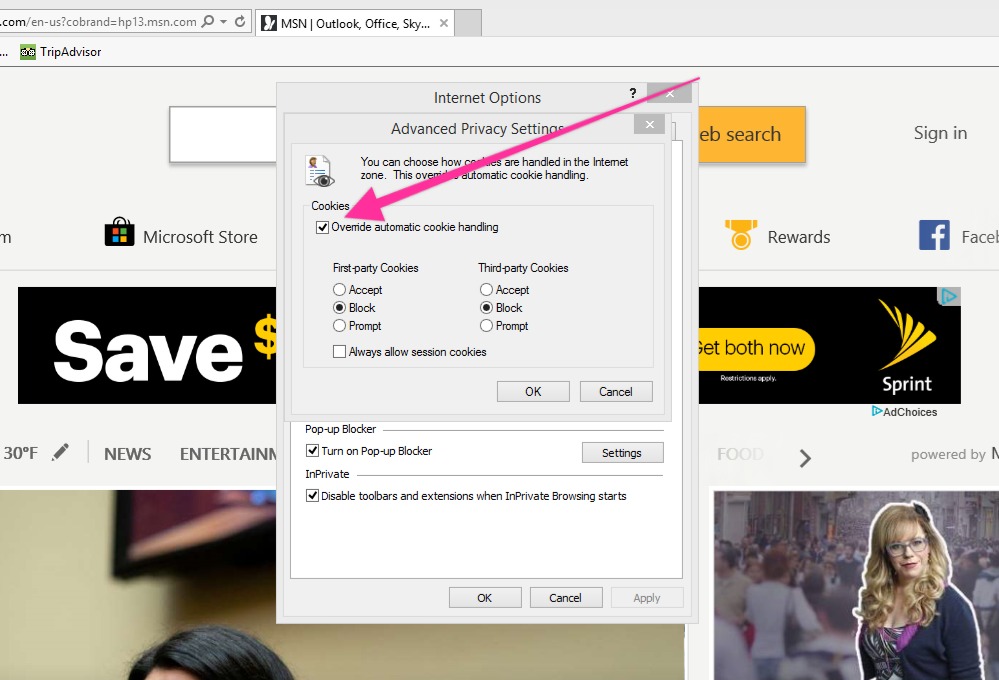
Task: Open the blonde woman crowd story thumbnail
Action: [x=856, y=585]
